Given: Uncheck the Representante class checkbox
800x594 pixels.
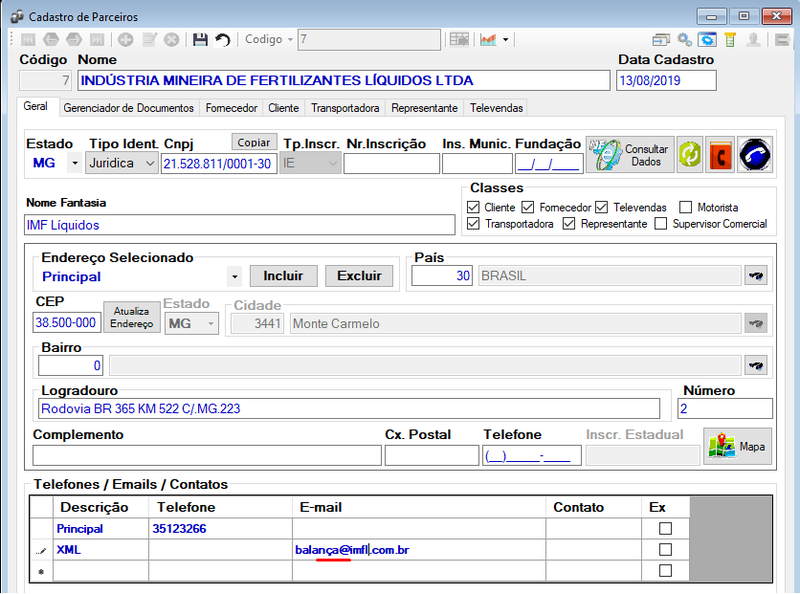Looking at the screenshot, I should (x=569, y=224).
